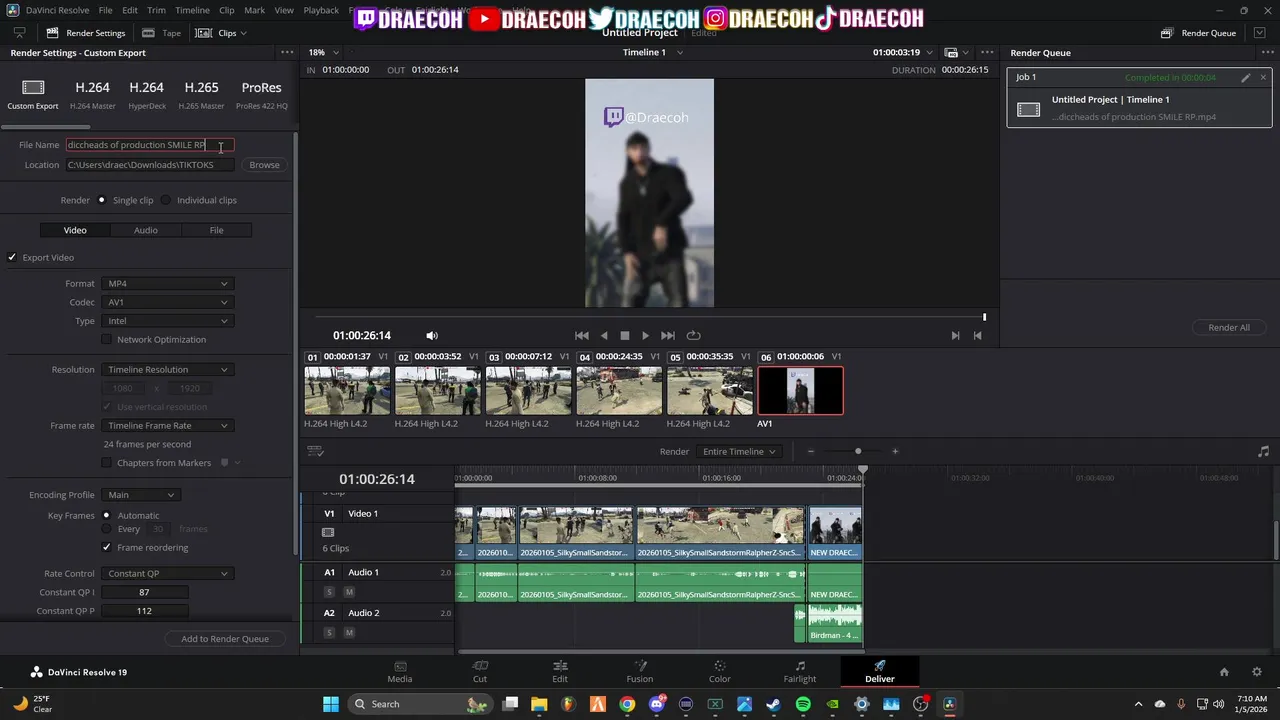Go to the Fairlight page
The height and width of the screenshot is (720, 1280).
tap(800, 671)
